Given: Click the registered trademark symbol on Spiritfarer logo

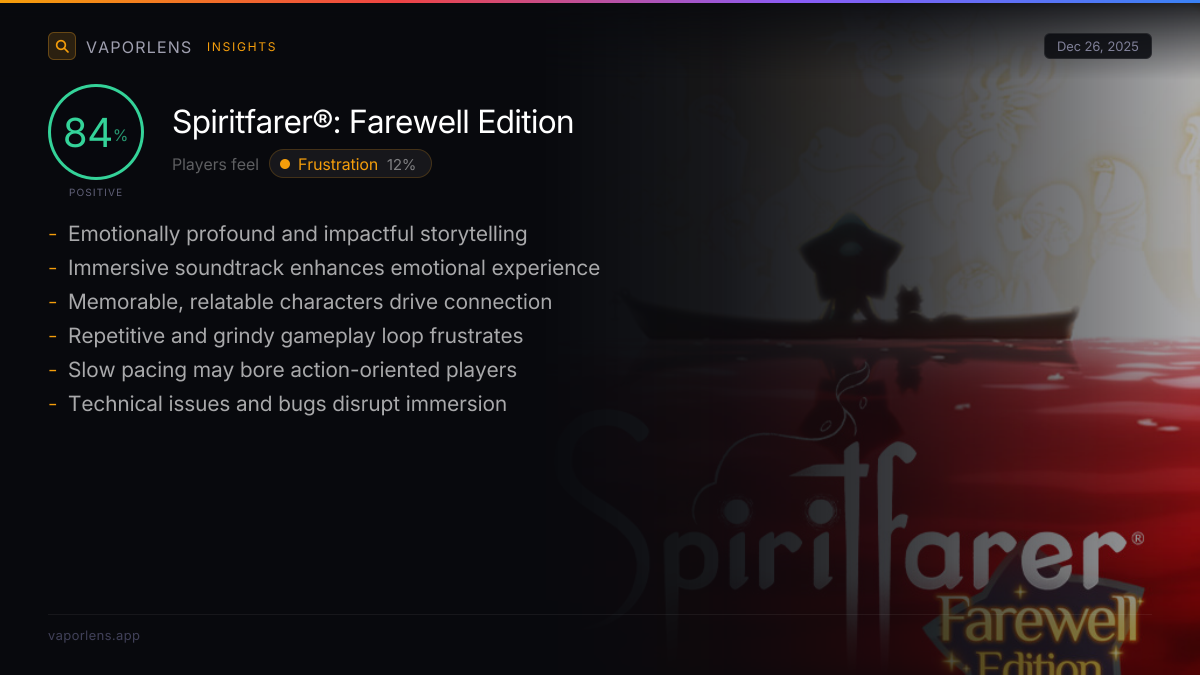Looking at the screenshot, I should (x=1137, y=539).
